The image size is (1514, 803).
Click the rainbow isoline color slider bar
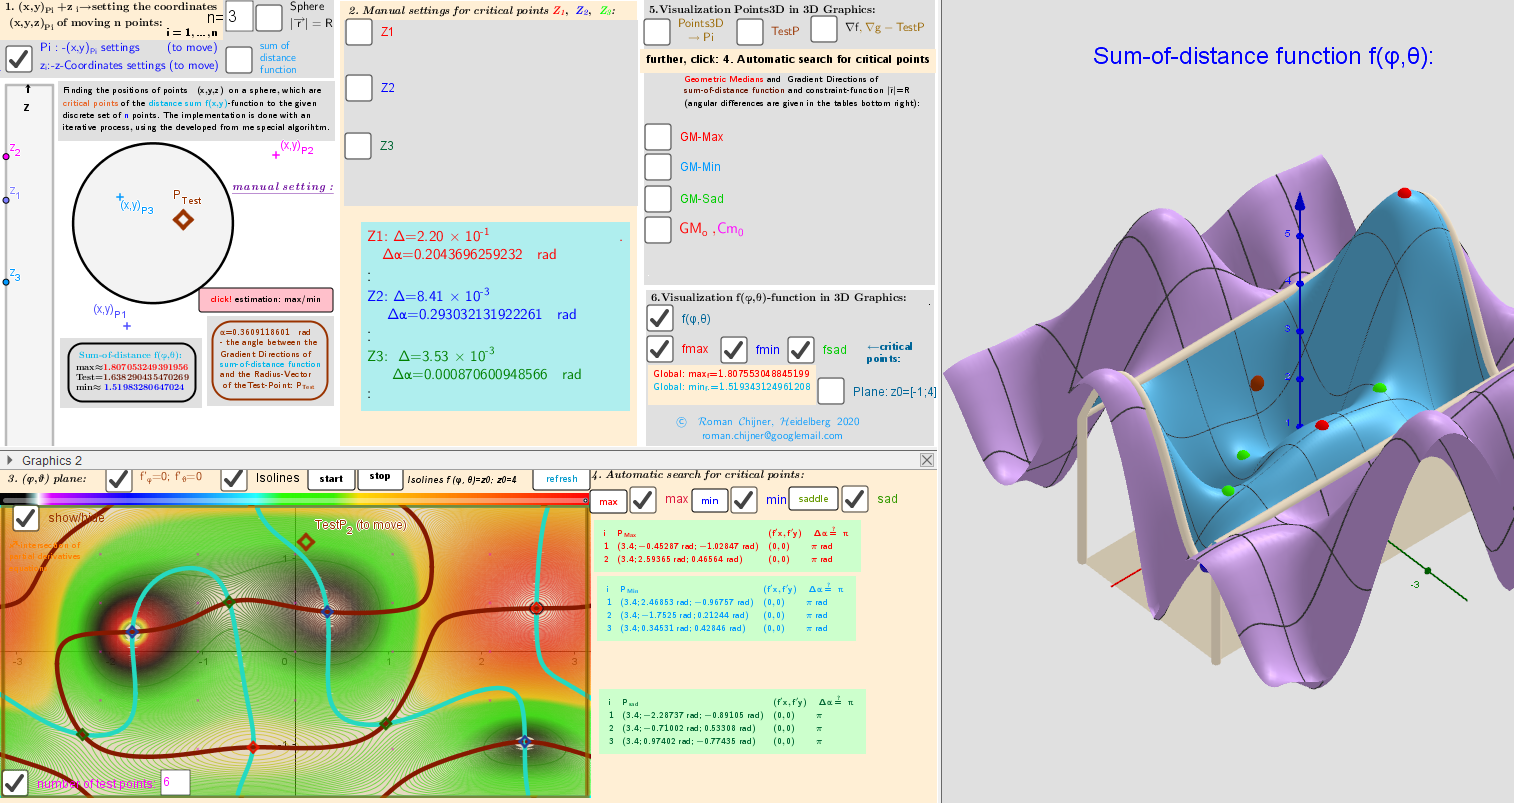pos(296,499)
